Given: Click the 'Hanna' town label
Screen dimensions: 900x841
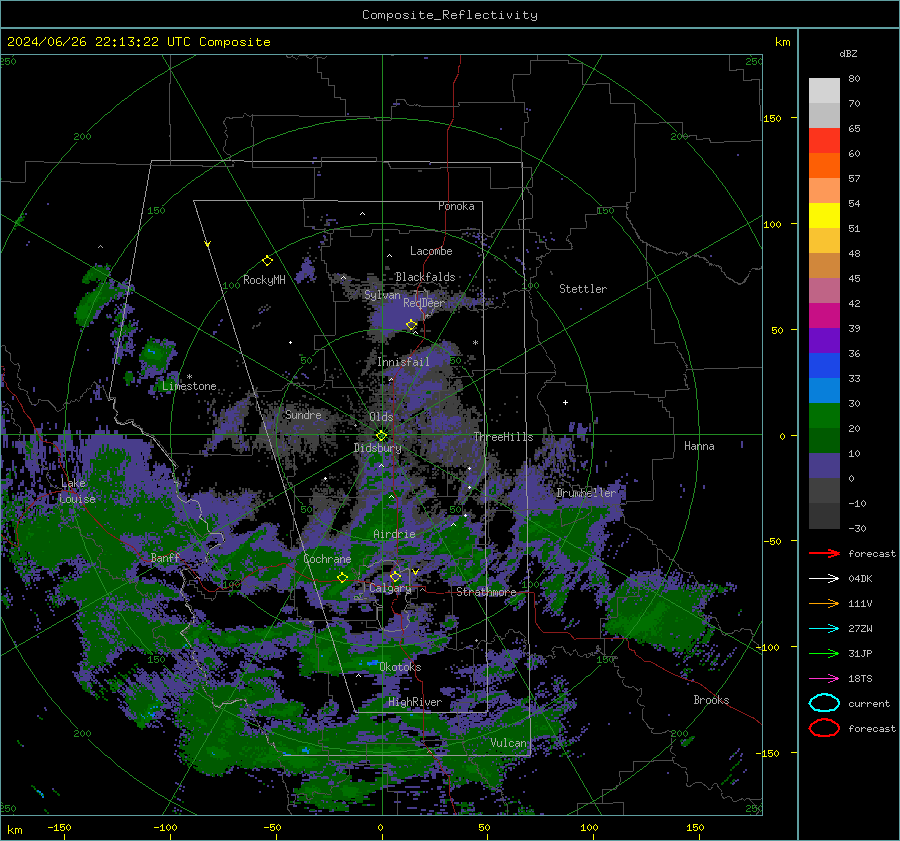Looking at the screenshot, I should [699, 446].
